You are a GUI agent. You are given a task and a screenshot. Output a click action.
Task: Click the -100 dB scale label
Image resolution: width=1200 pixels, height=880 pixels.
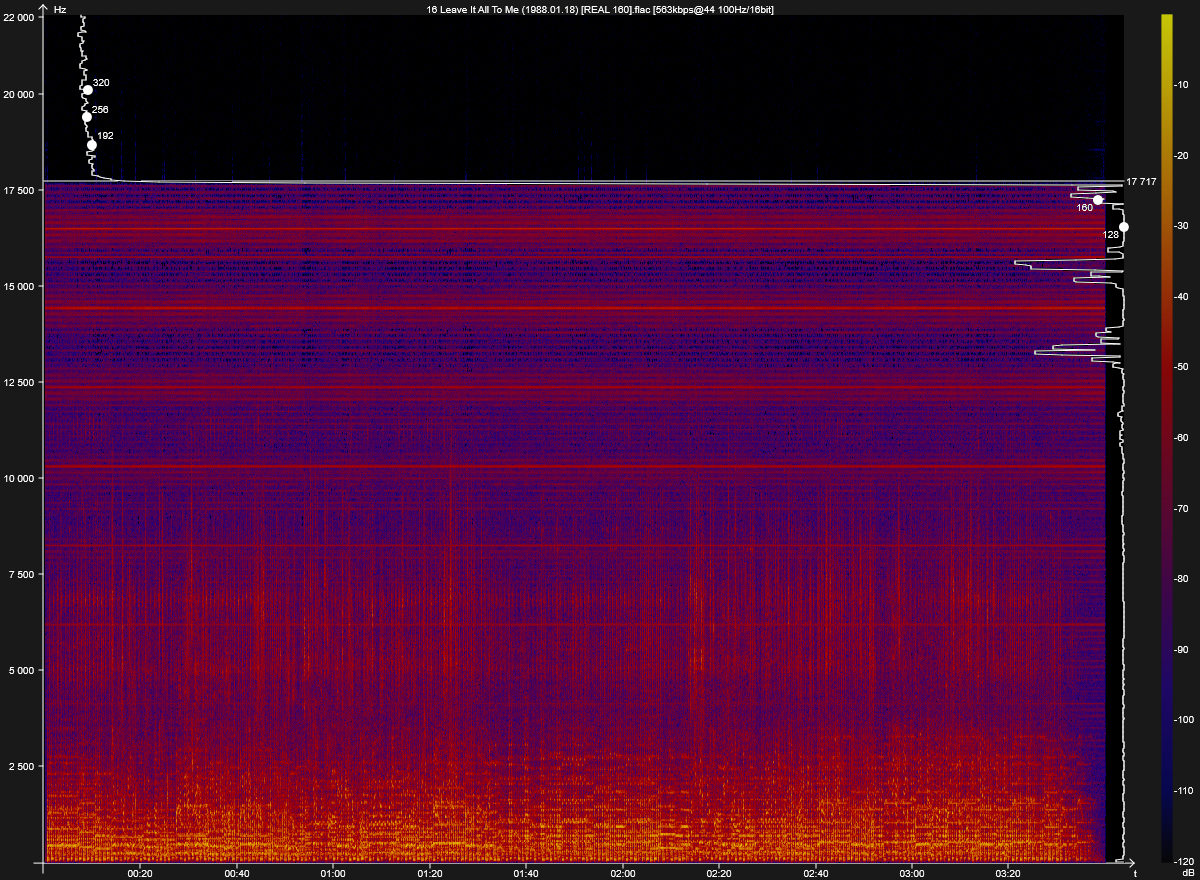1186,720
